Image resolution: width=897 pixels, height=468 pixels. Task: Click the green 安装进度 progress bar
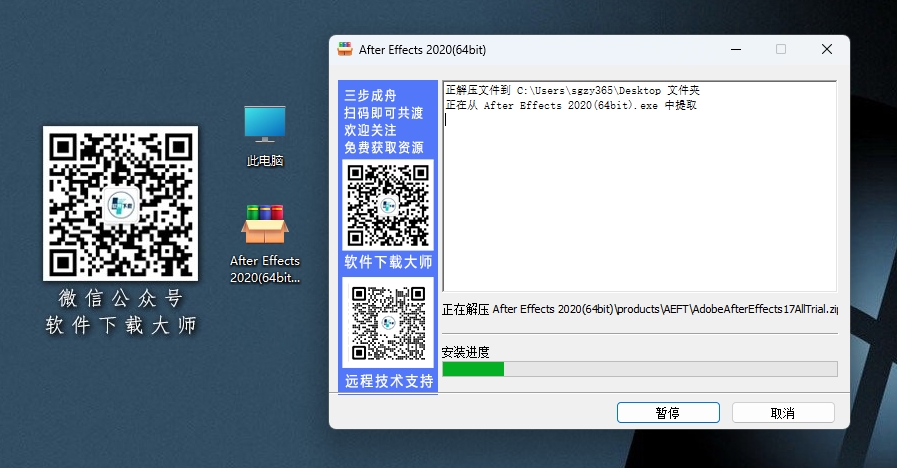click(x=640, y=369)
